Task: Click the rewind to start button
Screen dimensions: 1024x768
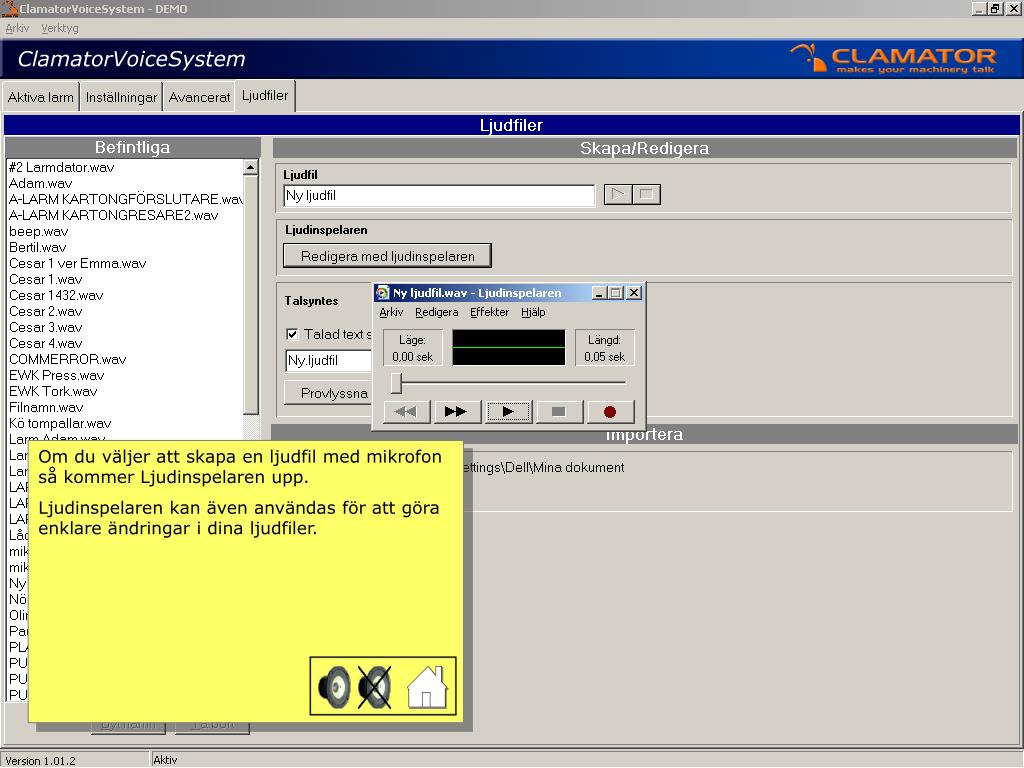Action: pos(406,411)
